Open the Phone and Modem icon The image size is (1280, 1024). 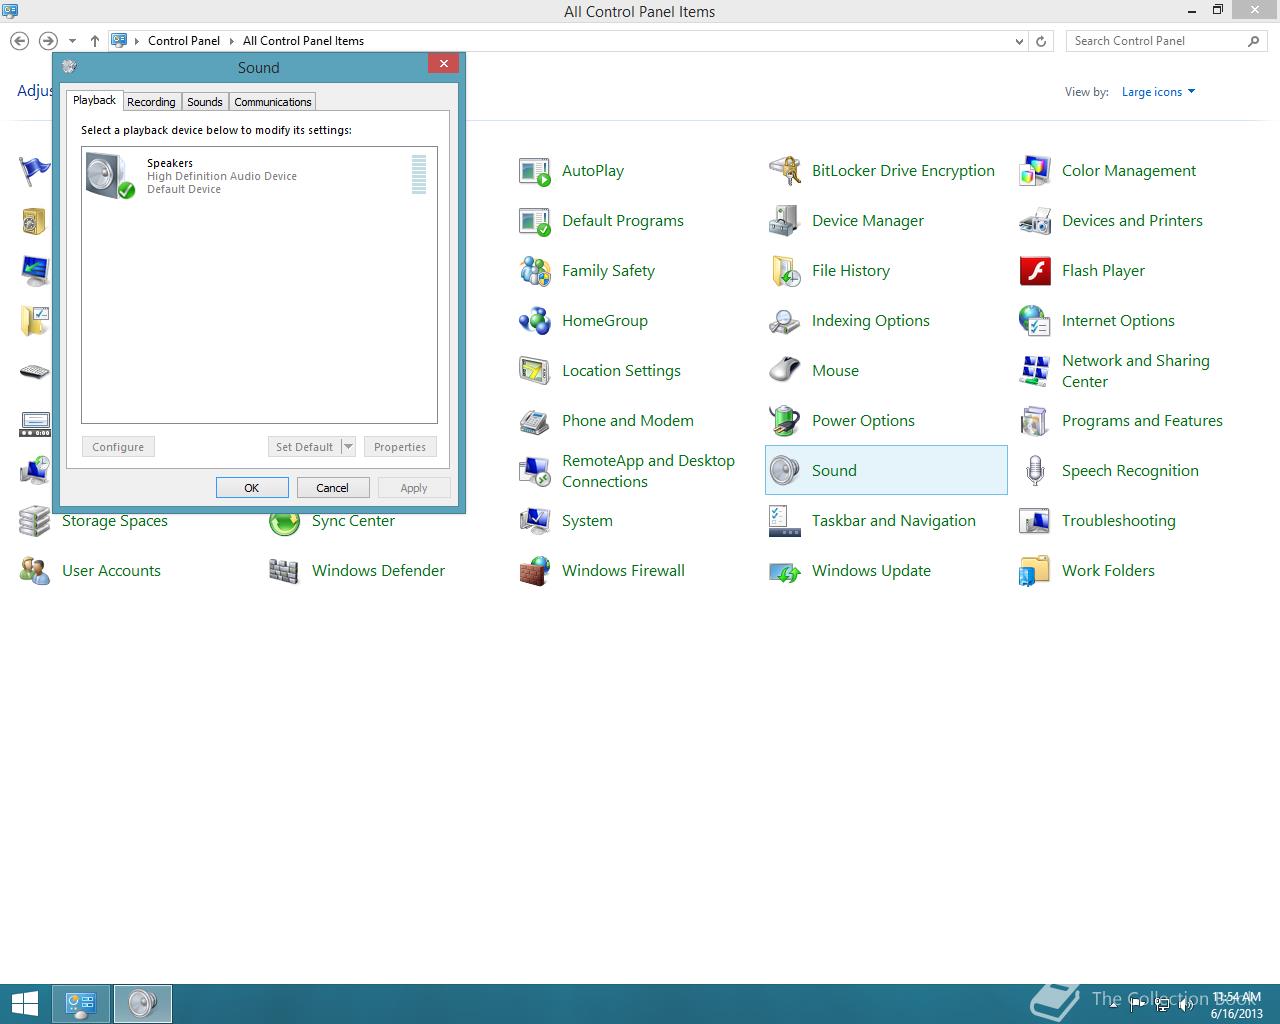[535, 421]
